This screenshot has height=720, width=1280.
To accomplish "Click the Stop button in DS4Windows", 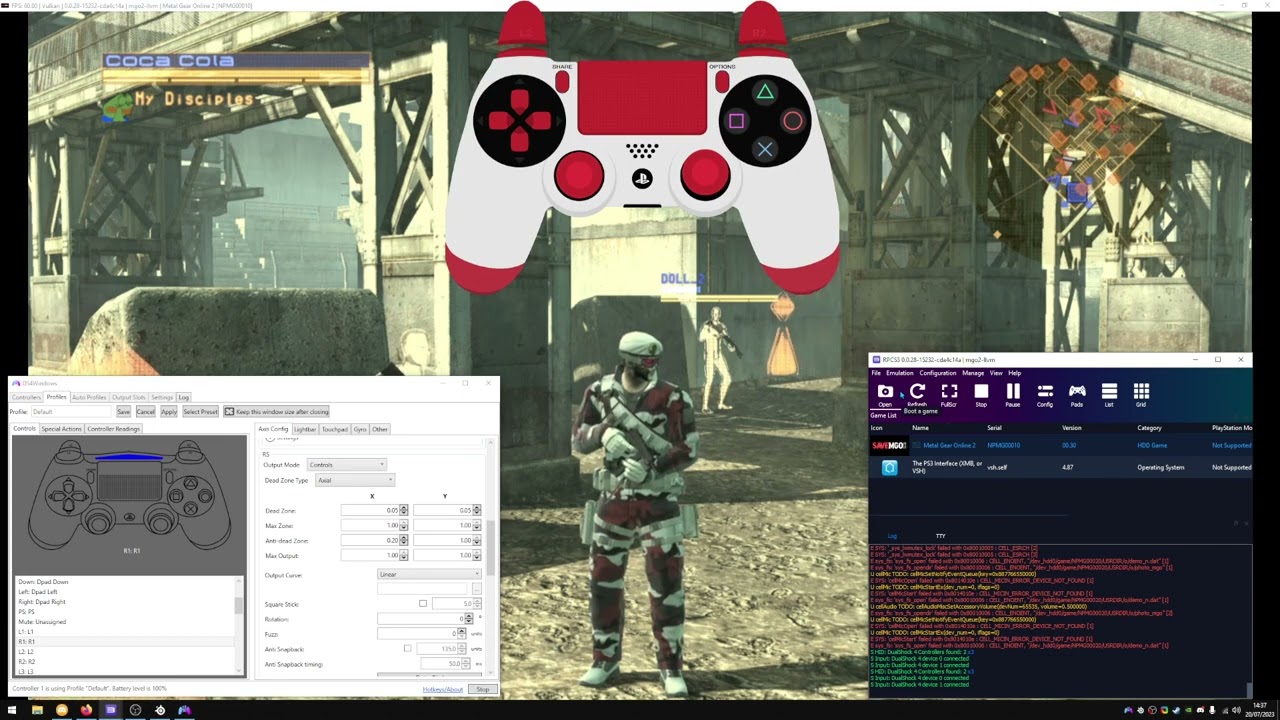I will [x=483, y=689].
